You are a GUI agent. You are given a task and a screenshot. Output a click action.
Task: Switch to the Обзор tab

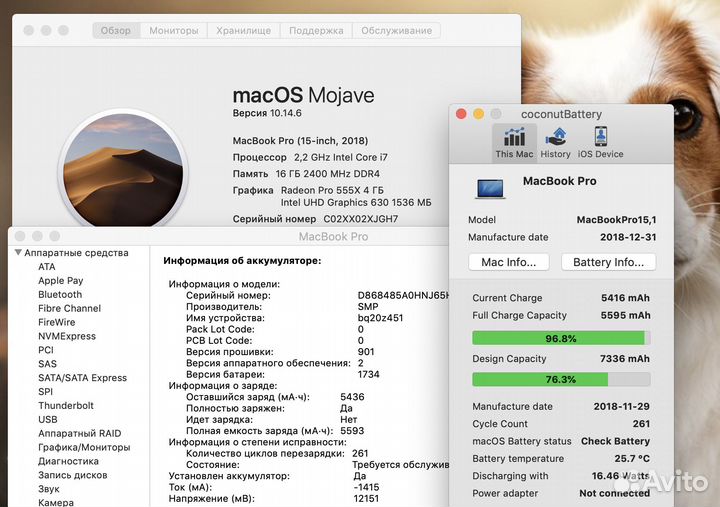[x=116, y=30]
